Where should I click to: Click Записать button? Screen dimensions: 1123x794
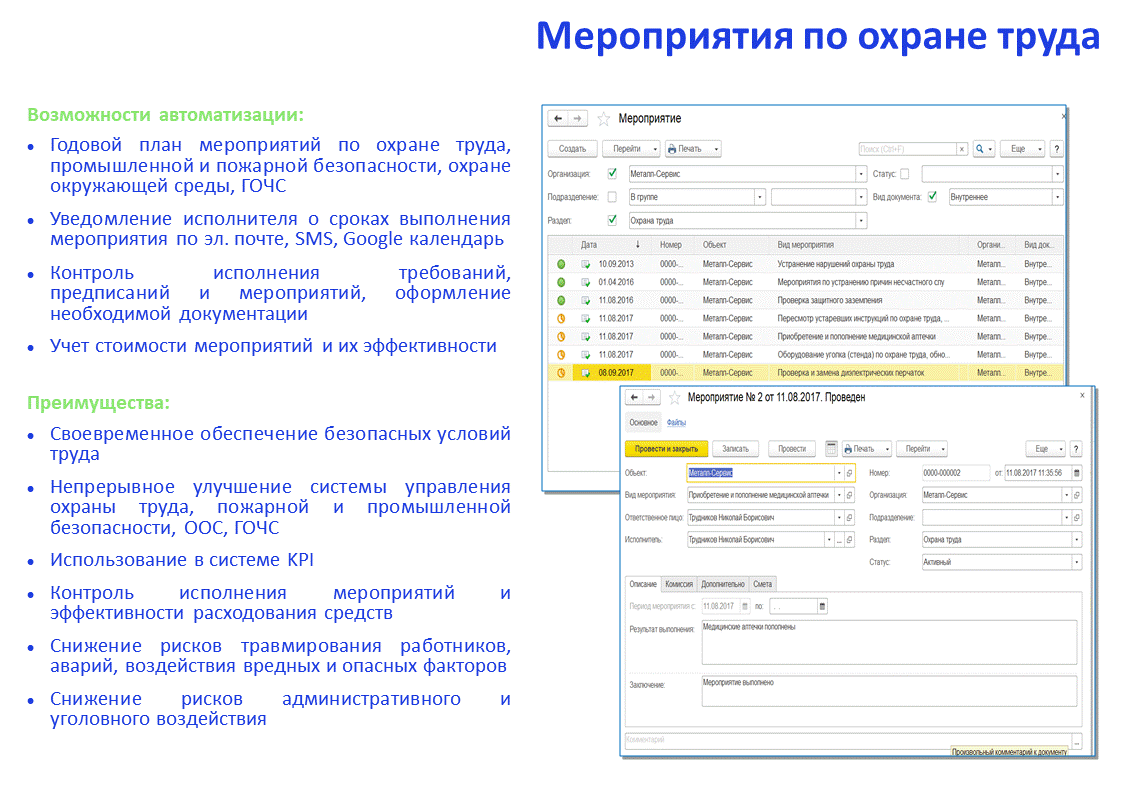click(736, 449)
